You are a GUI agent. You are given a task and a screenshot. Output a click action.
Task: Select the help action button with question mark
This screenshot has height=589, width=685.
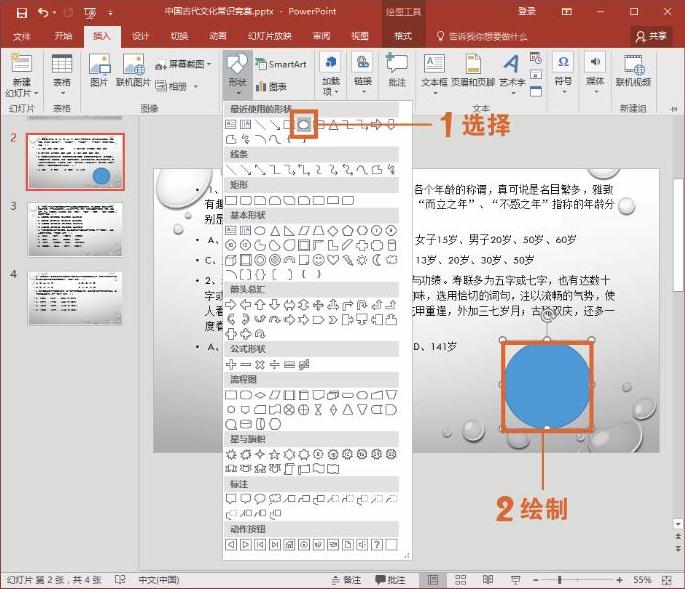click(377, 544)
